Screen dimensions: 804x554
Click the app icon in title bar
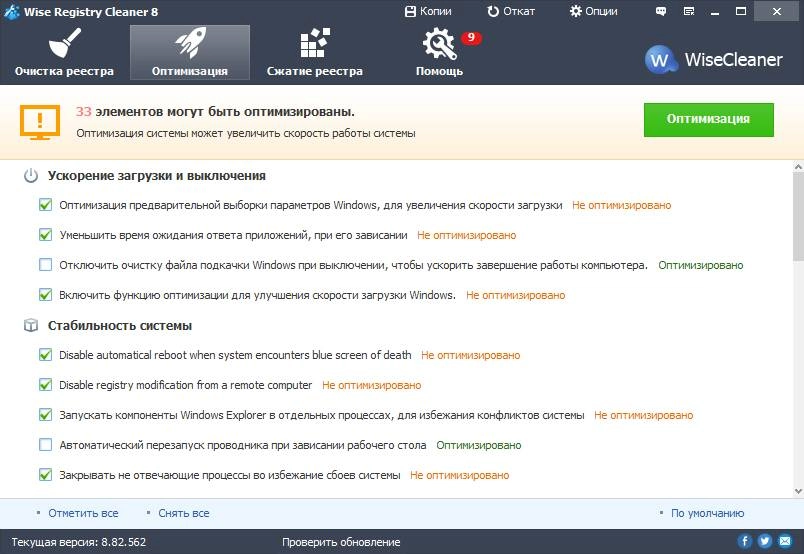click(x=11, y=11)
